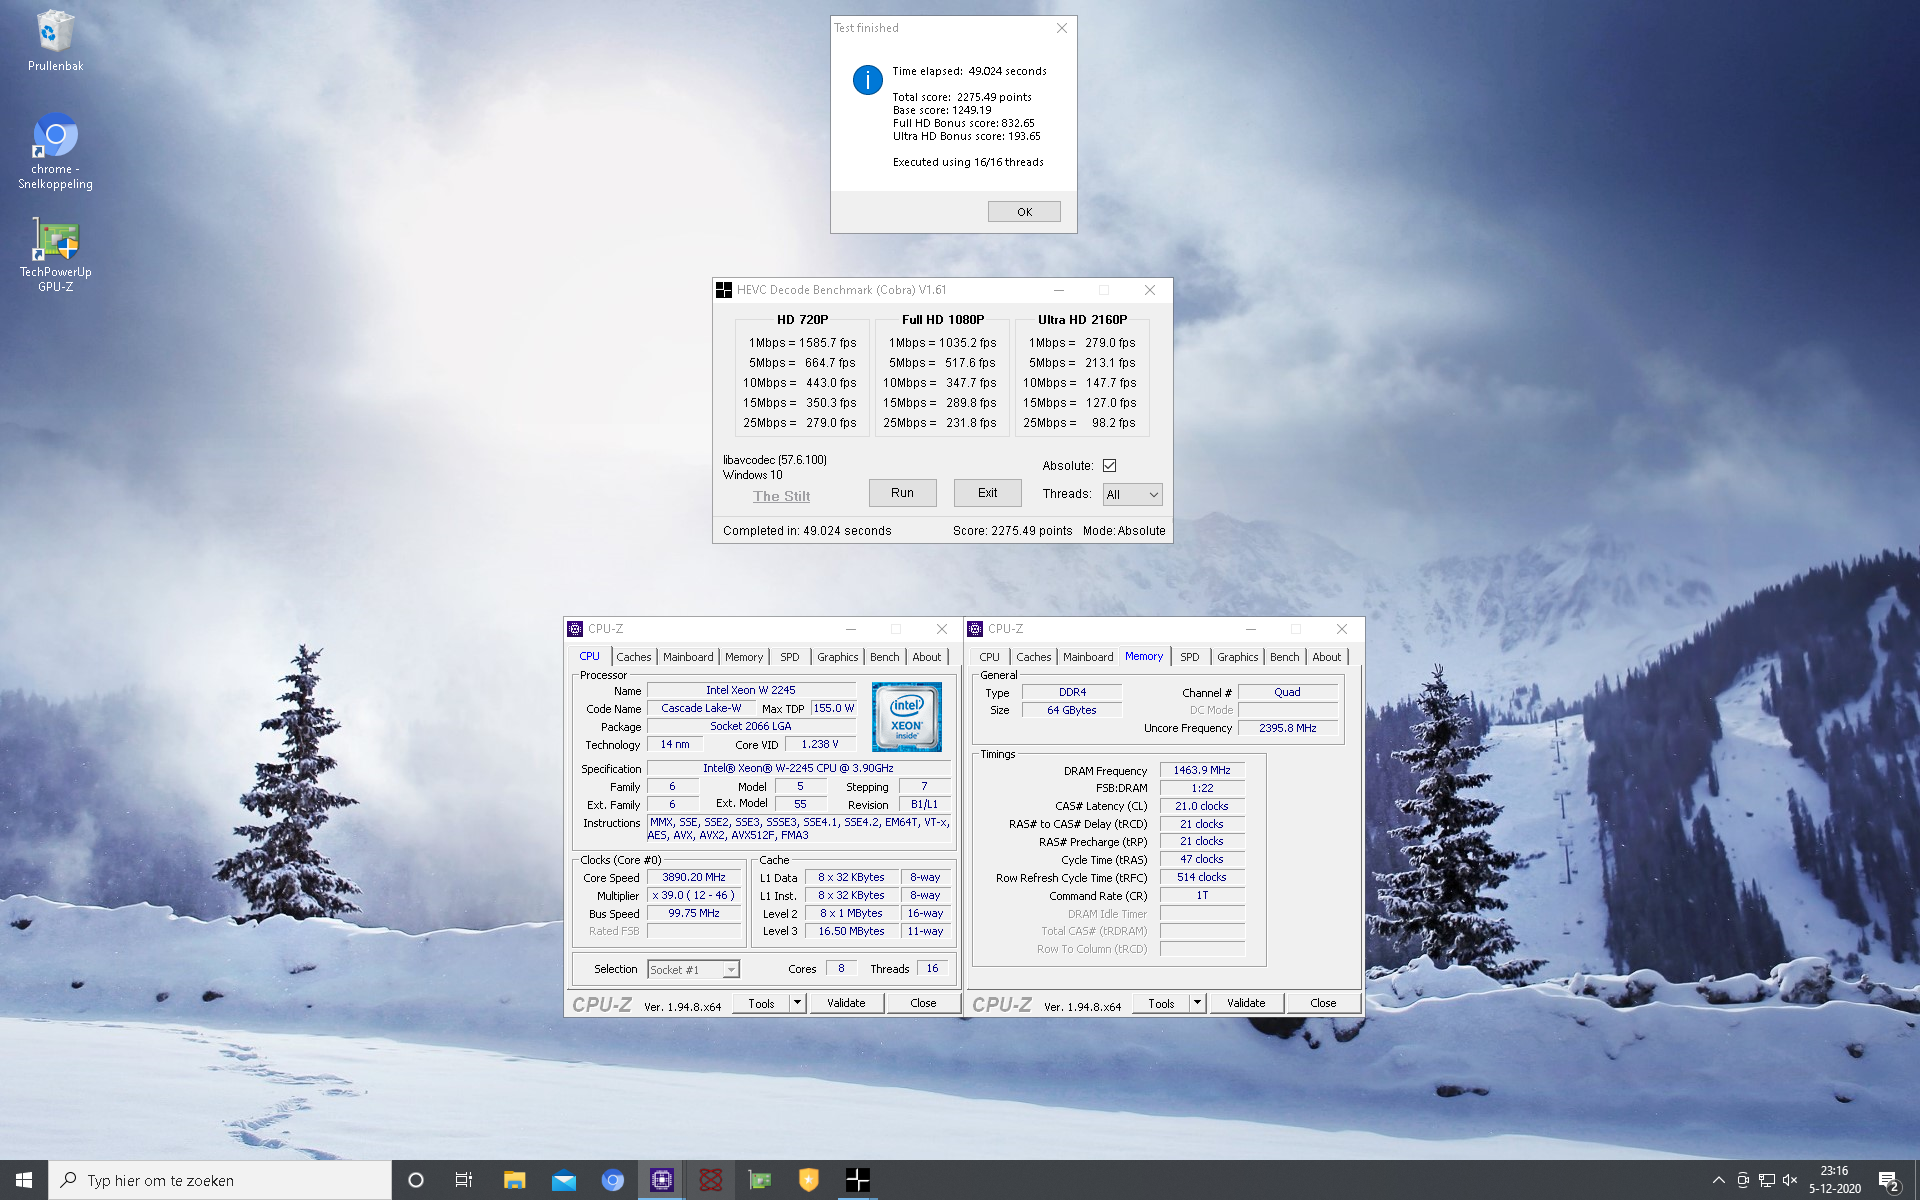Switch to CPU tab in right CPU-Z
1920x1200 pixels.
click(x=989, y=657)
